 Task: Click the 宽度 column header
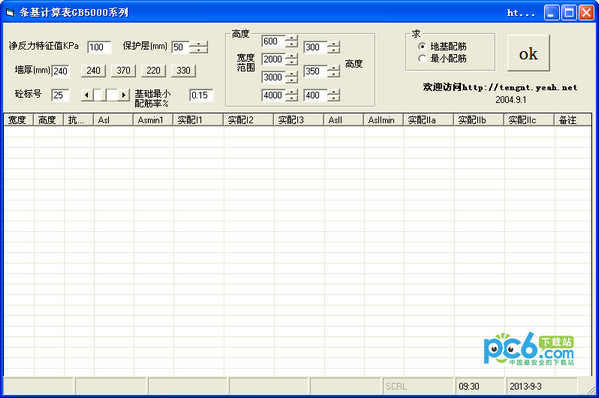point(19,120)
